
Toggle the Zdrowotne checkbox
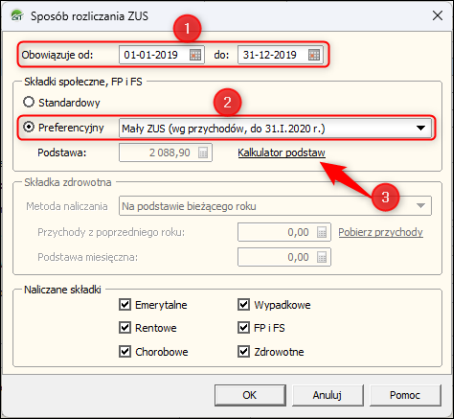243,351
